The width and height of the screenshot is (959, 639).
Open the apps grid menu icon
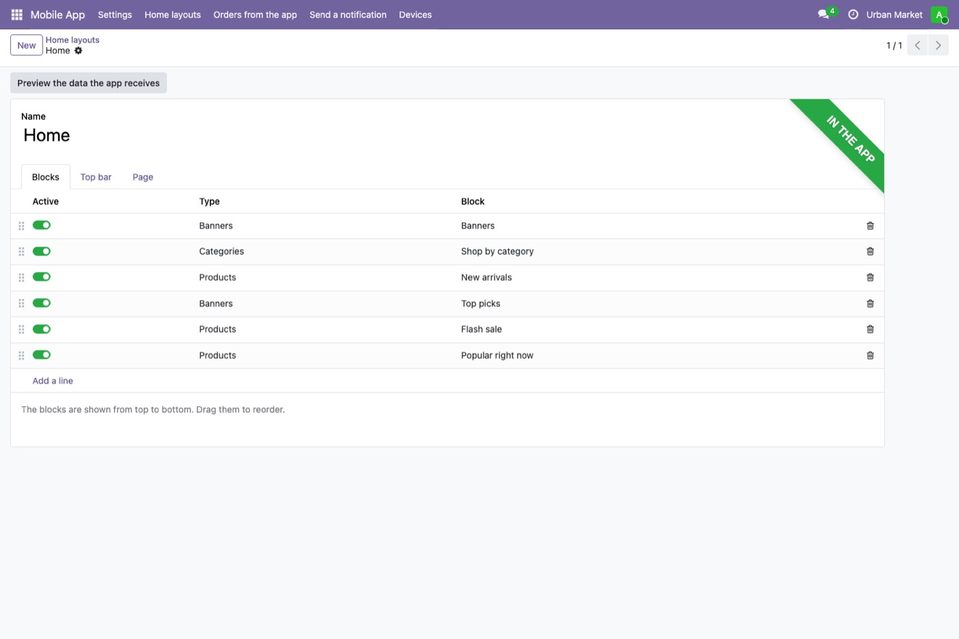(x=17, y=14)
